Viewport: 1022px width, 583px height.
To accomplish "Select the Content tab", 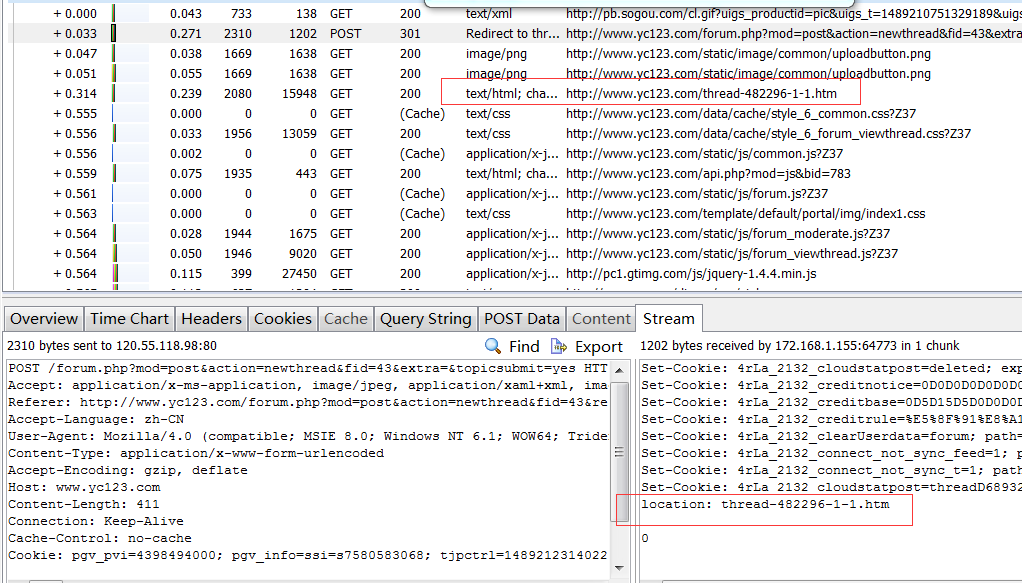I will [601, 319].
